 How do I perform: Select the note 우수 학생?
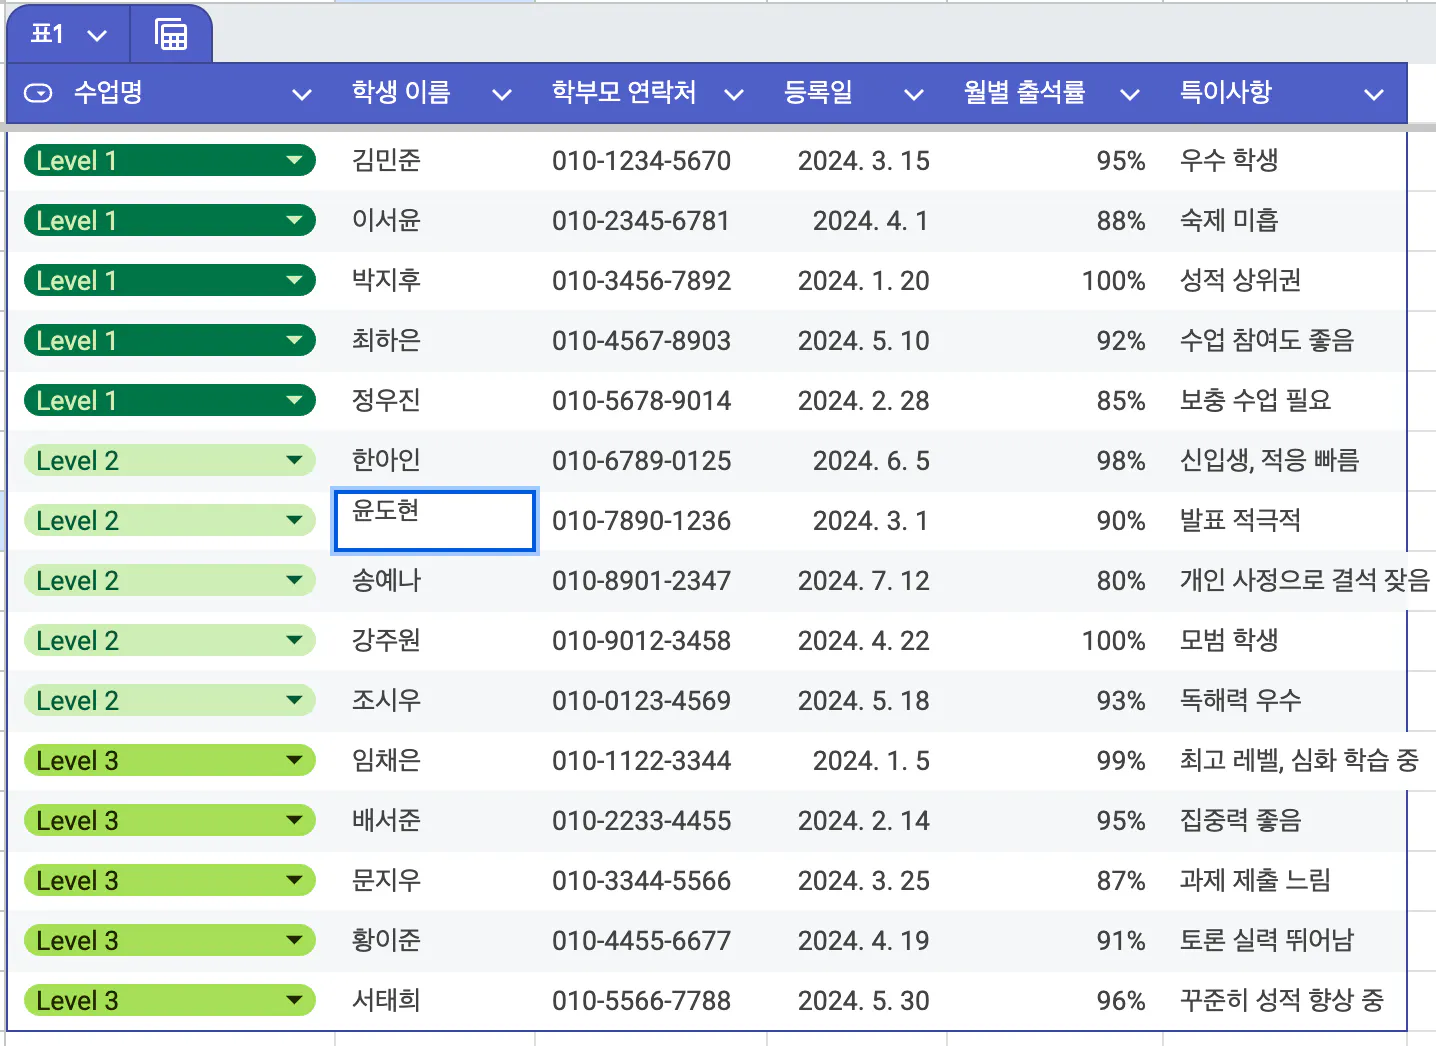tap(1229, 160)
